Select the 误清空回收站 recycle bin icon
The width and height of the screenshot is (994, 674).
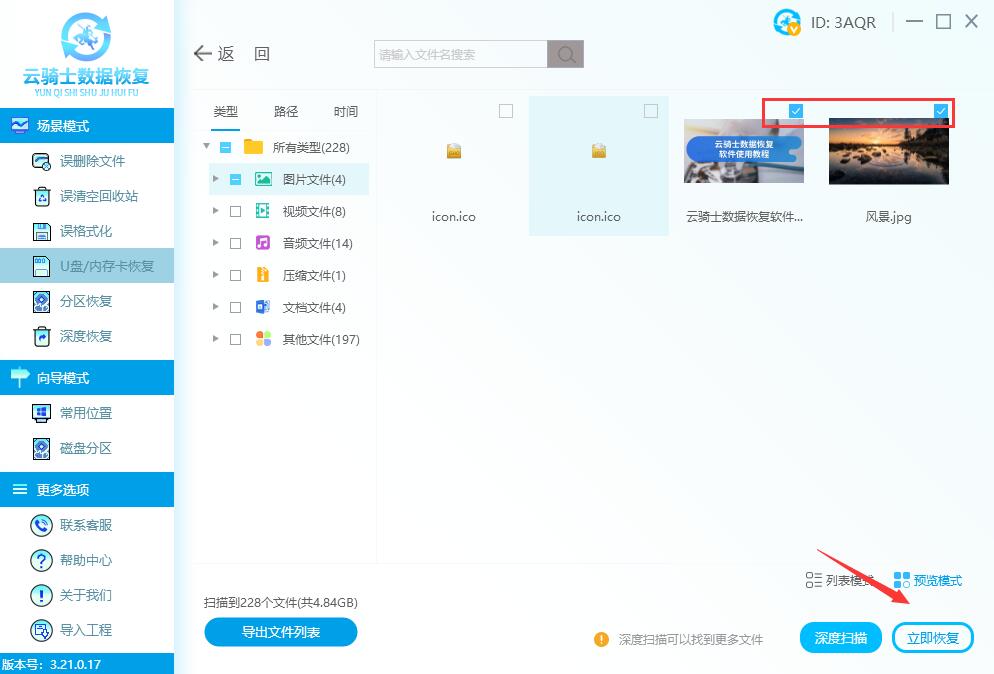pyautogui.click(x=41, y=196)
